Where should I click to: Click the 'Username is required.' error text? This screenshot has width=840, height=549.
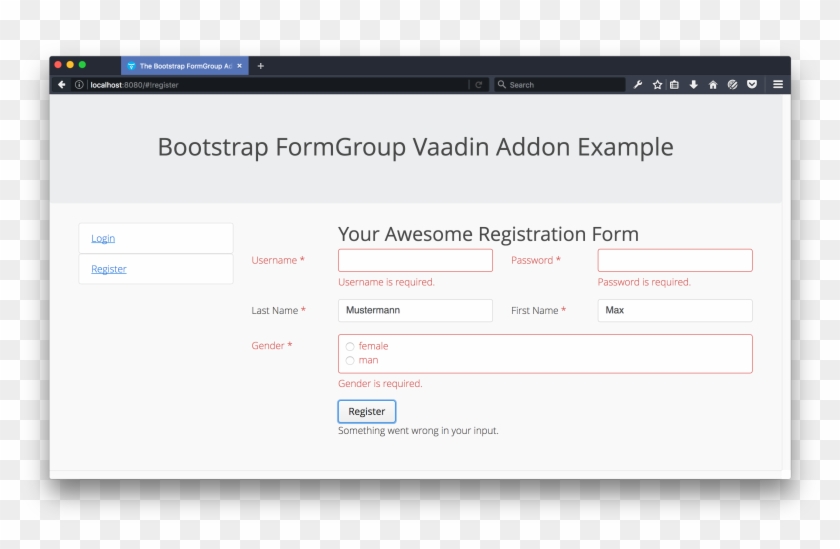tap(386, 282)
